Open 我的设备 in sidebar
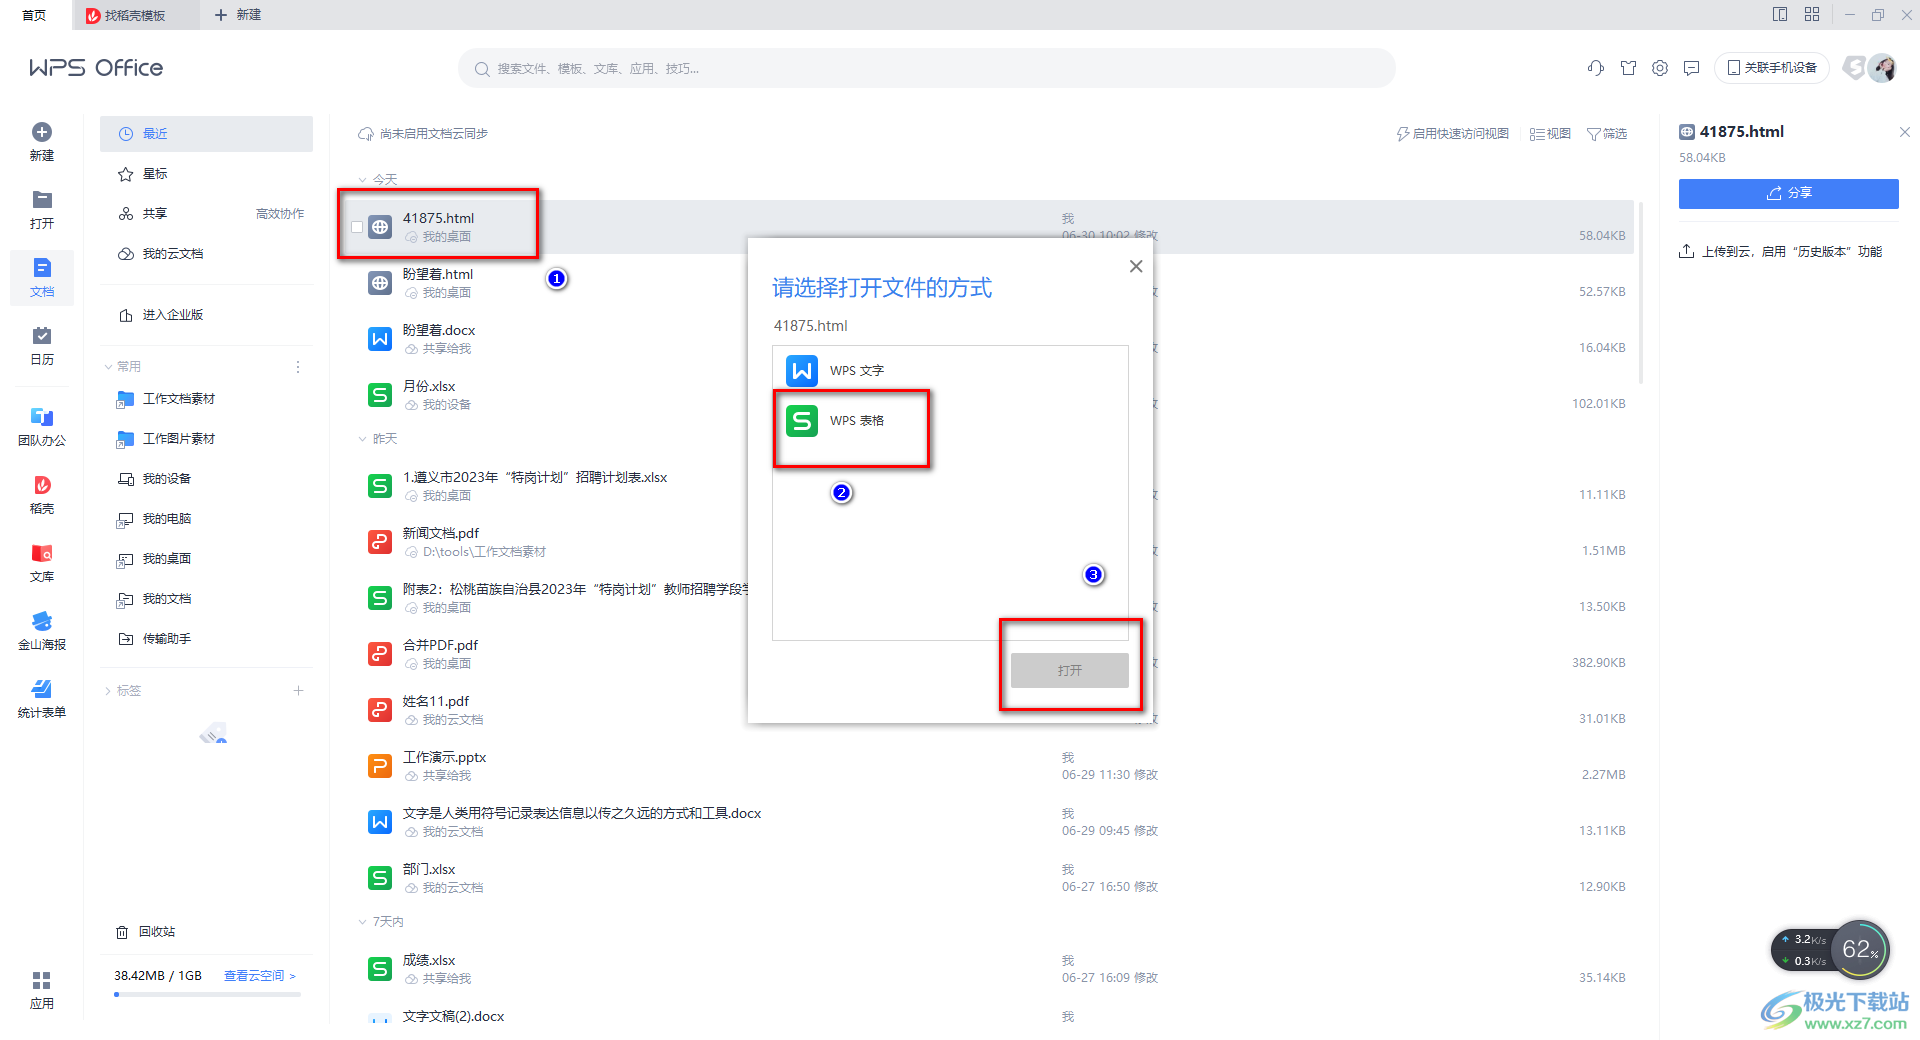Image resolution: width=1920 pixels, height=1040 pixels. click(x=206, y=479)
